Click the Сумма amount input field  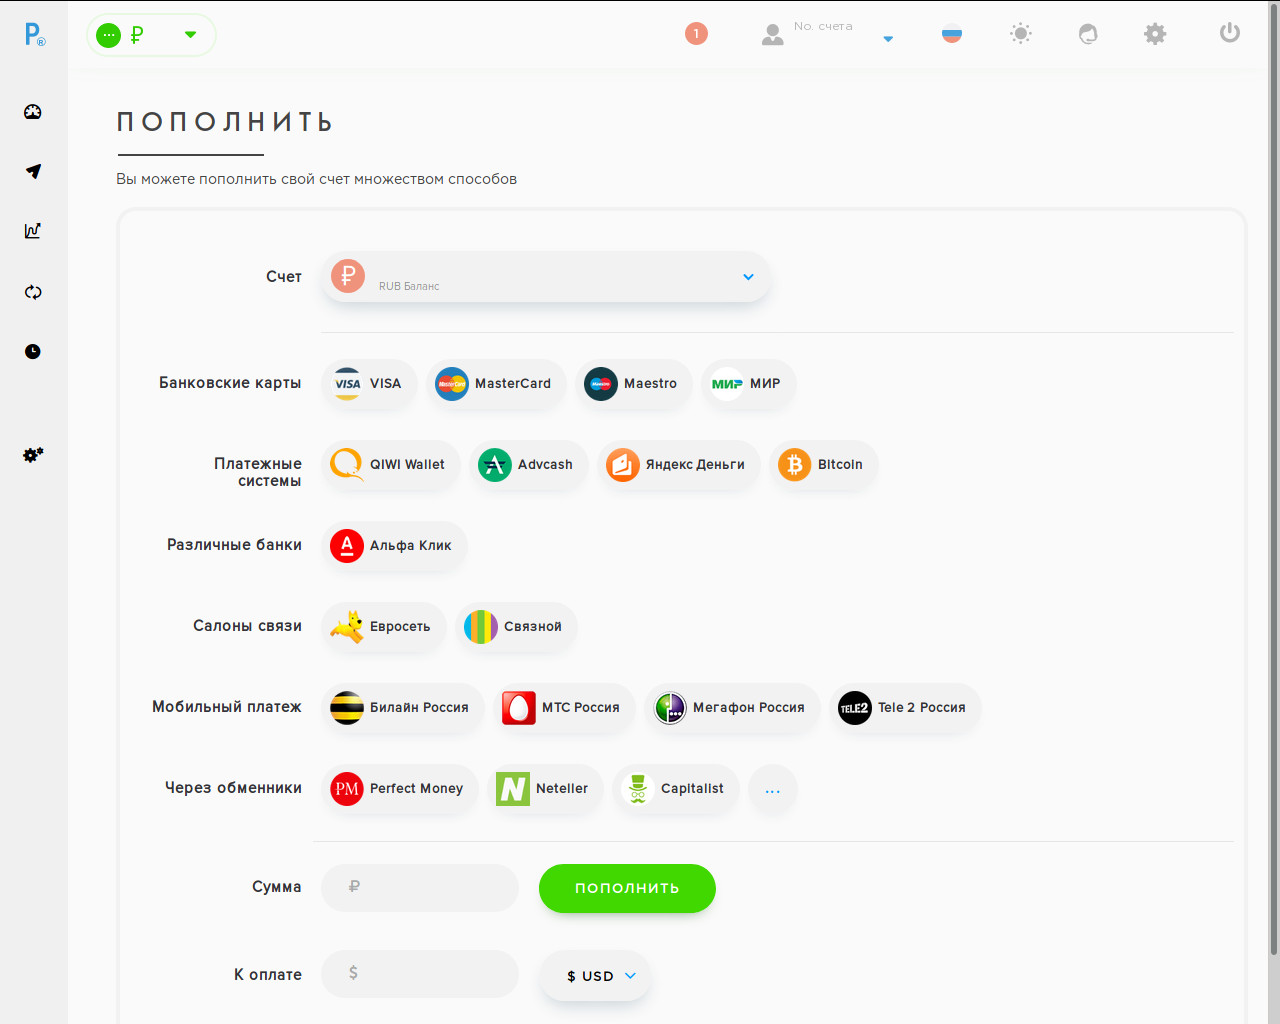(x=420, y=888)
